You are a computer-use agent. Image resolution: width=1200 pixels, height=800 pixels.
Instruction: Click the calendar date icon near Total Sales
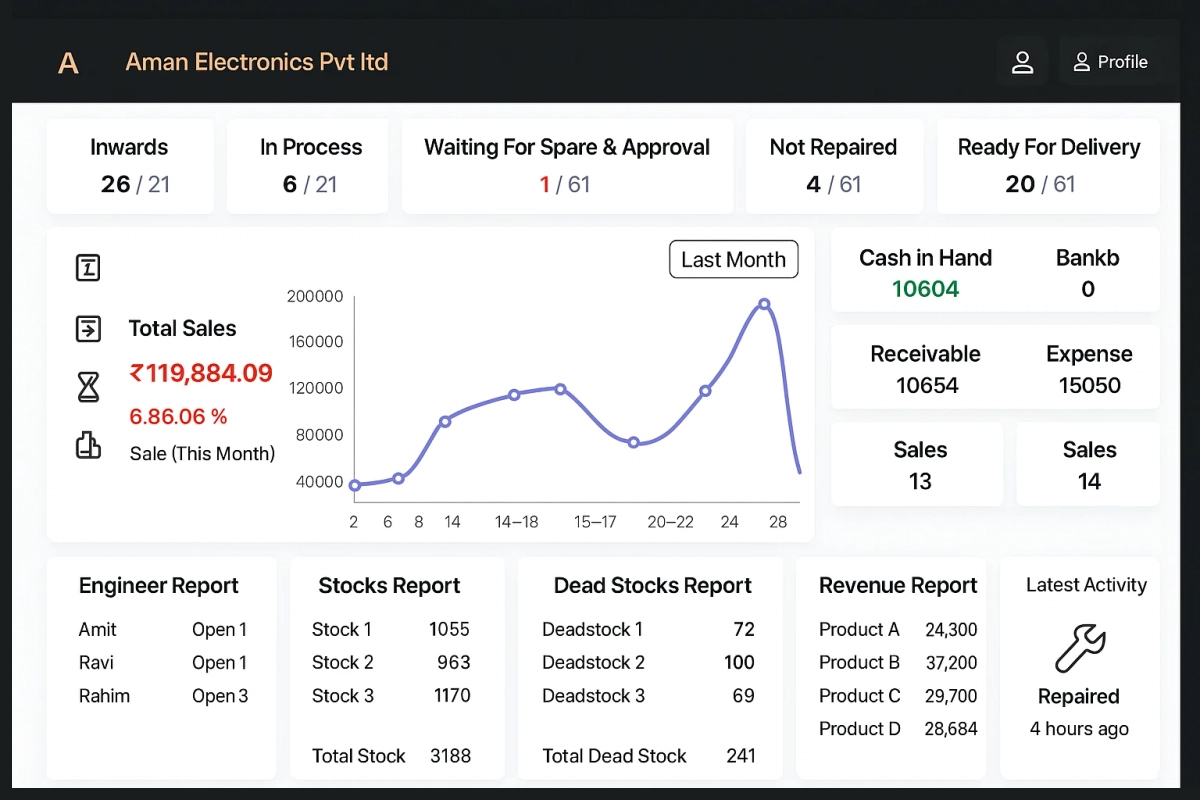[88, 267]
